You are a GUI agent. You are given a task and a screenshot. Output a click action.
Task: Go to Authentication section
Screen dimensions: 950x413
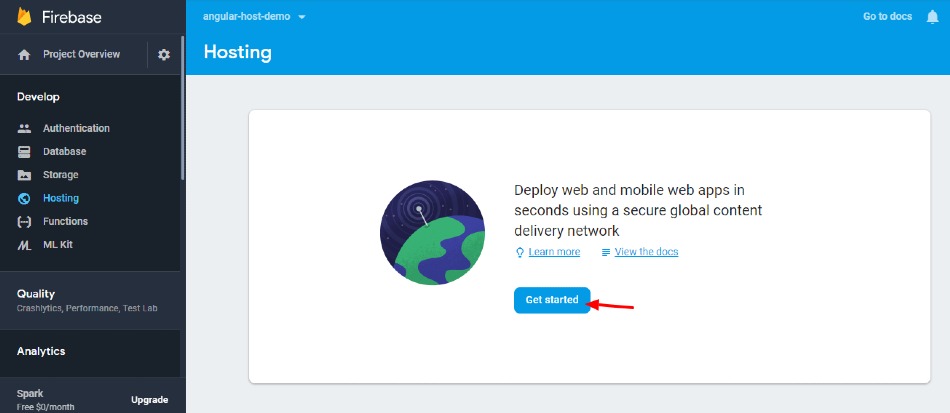76,128
